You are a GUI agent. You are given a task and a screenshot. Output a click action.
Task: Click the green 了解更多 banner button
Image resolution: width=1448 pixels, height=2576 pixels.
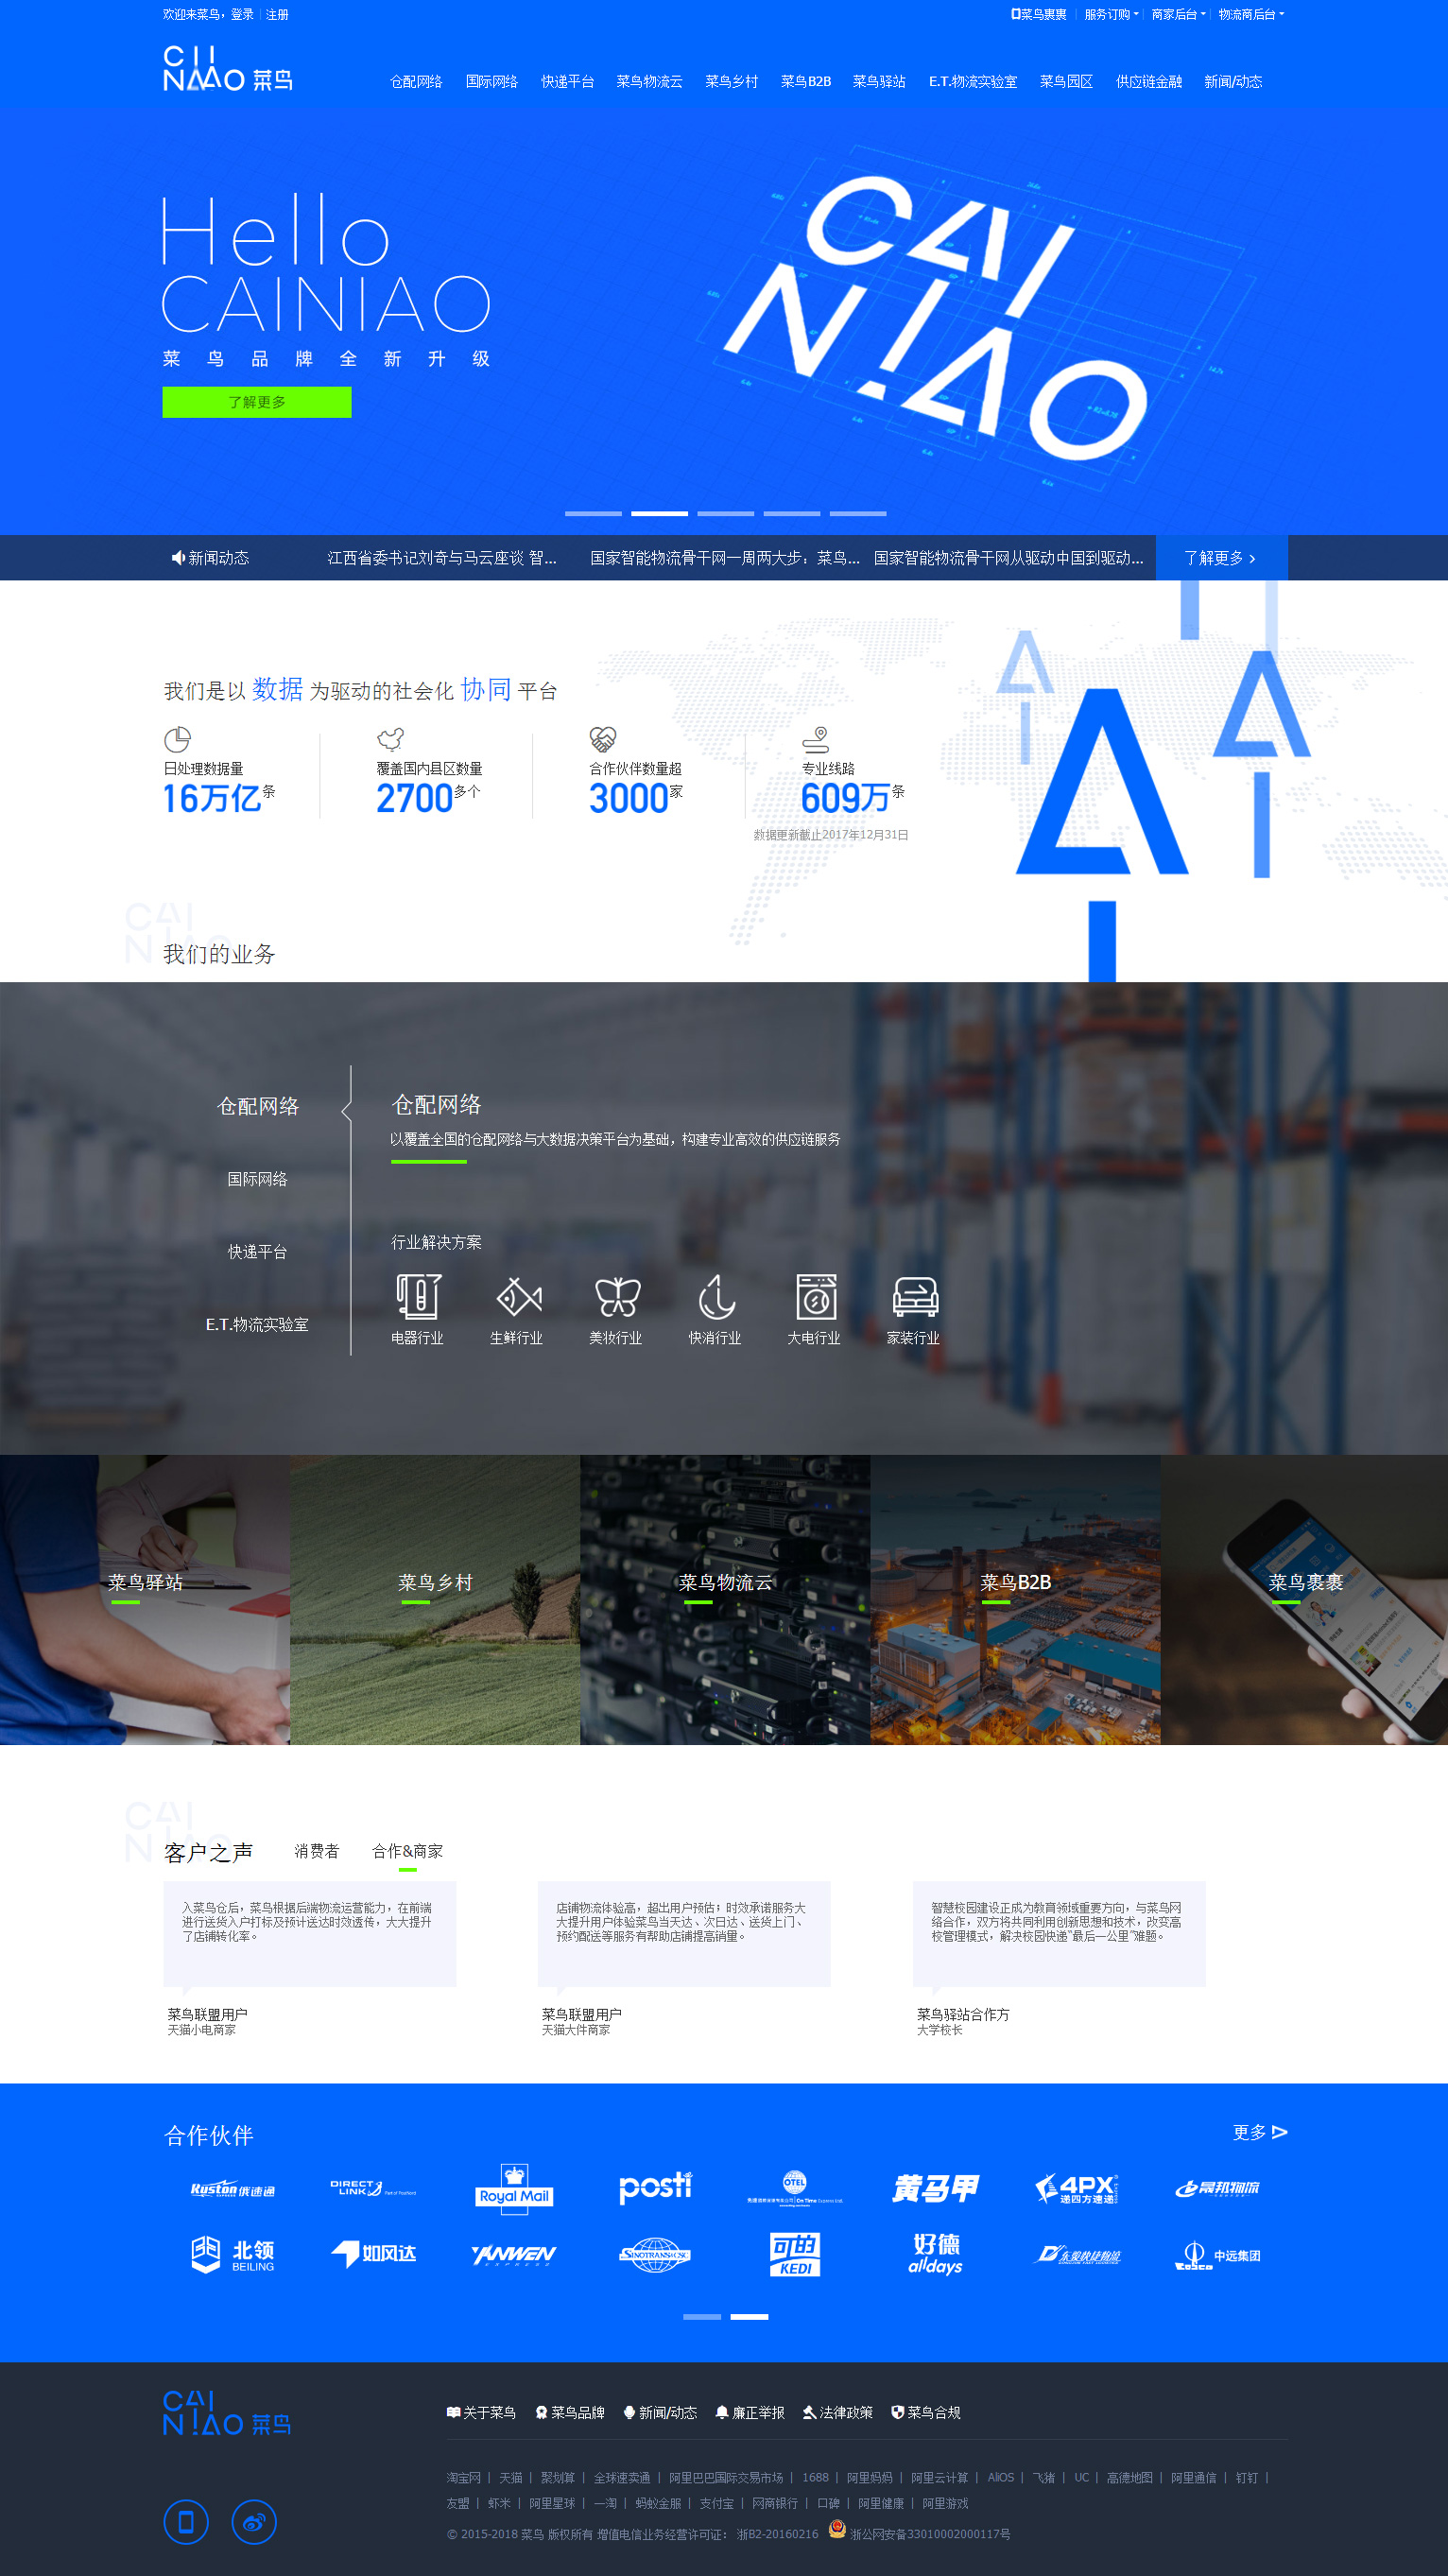[257, 402]
